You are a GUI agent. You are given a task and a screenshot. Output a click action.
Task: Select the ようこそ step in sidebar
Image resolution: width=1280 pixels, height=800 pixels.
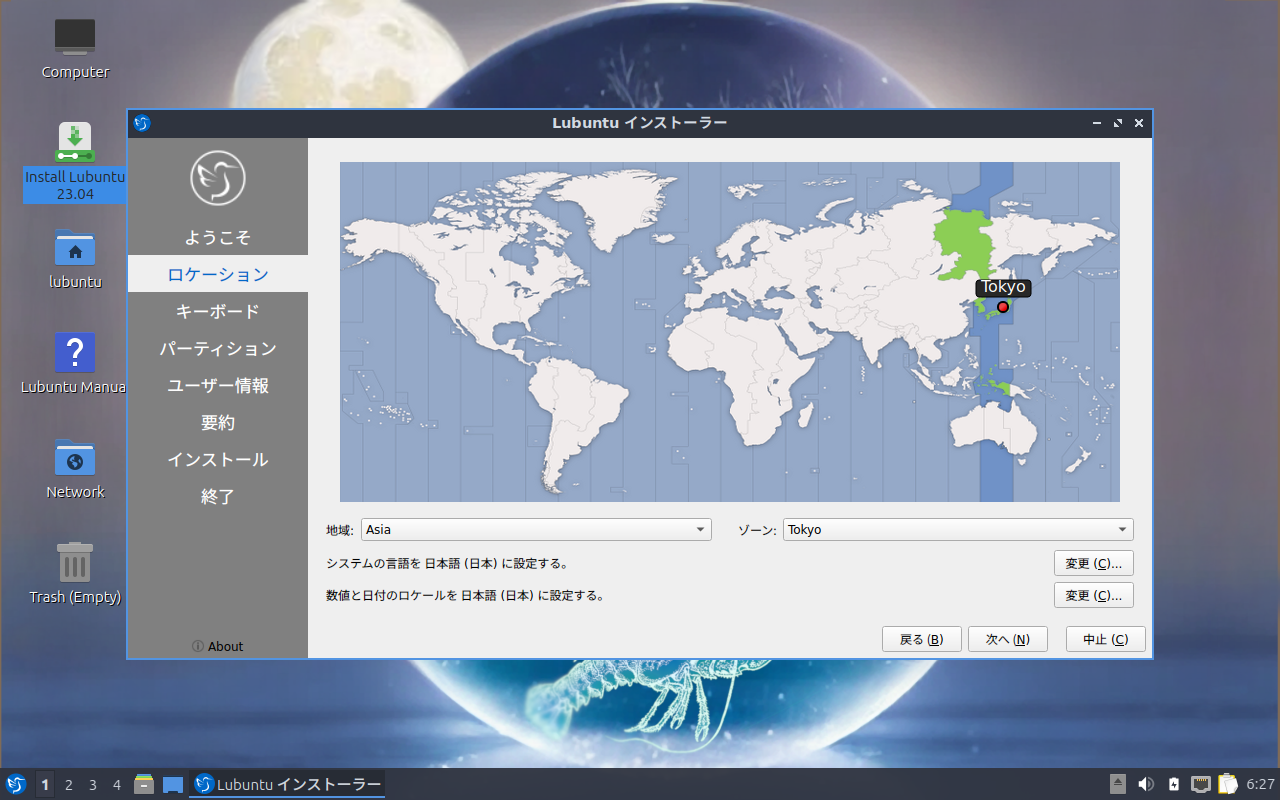pyautogui.click(x=218, y=237)
